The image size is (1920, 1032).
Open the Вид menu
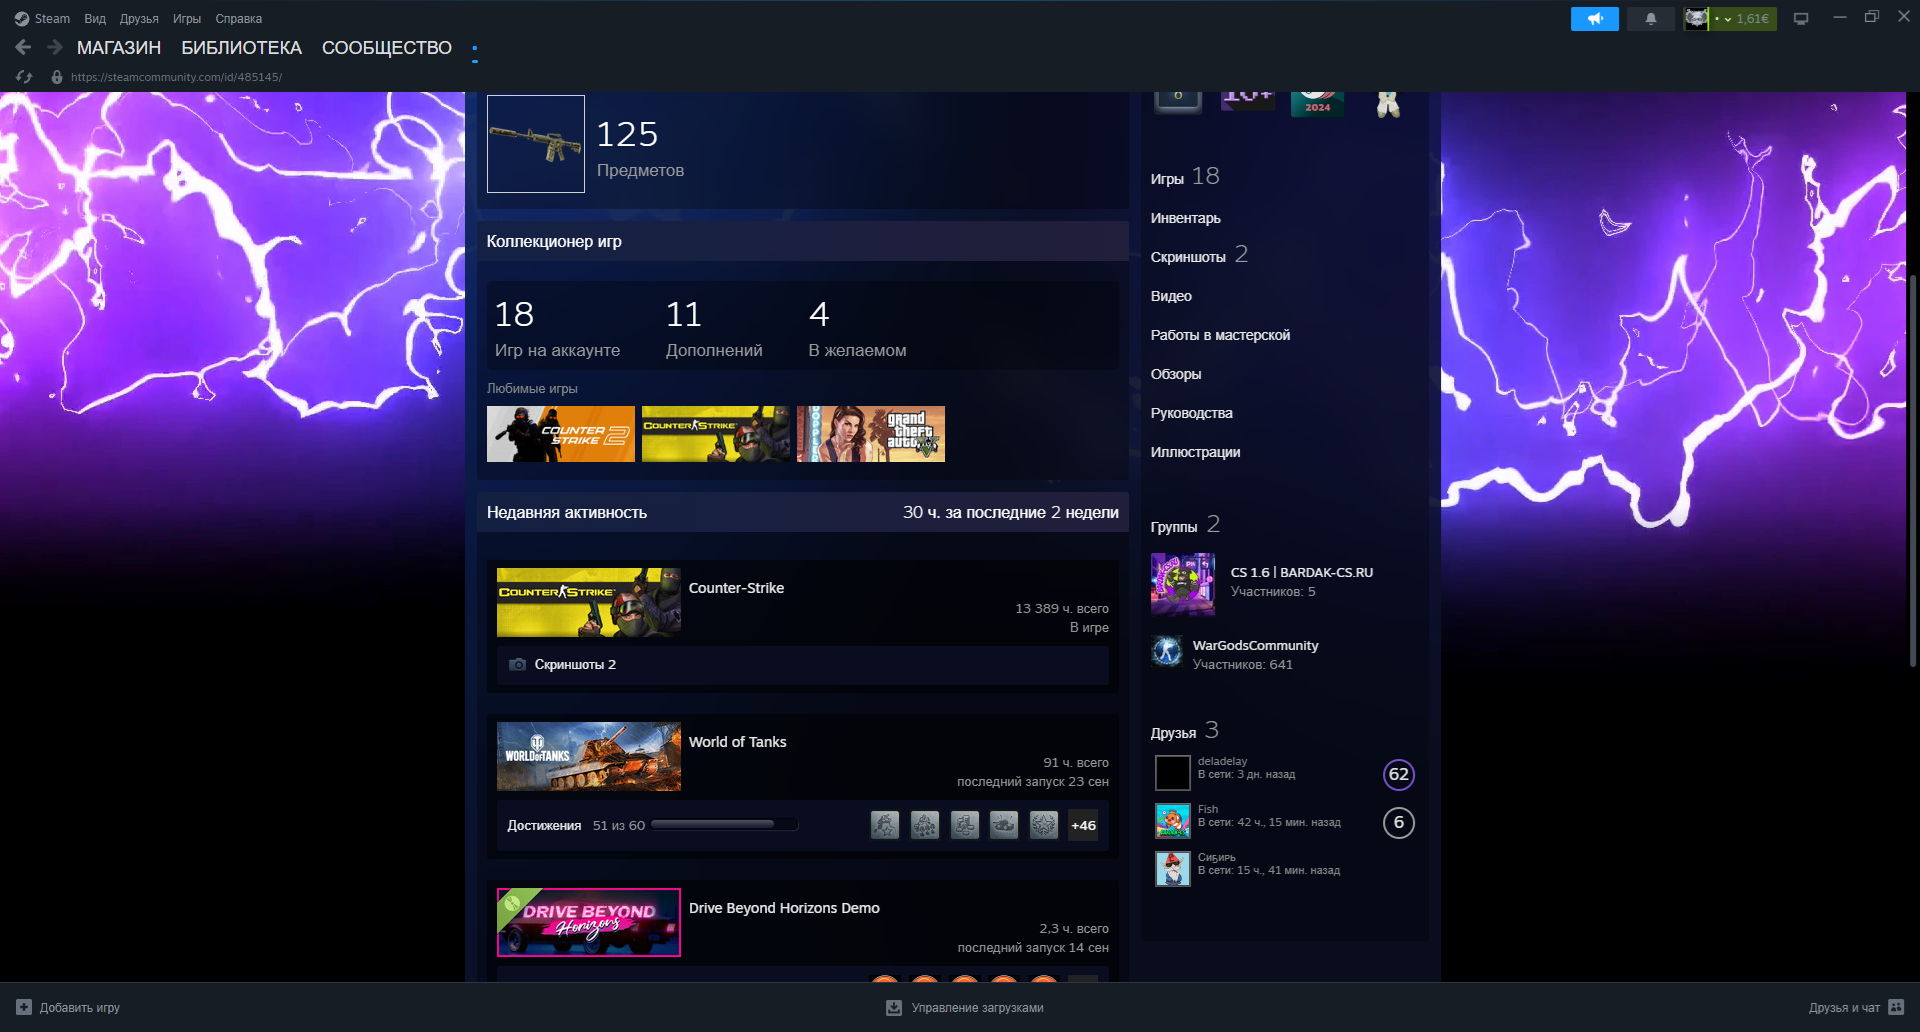point(95,19)
